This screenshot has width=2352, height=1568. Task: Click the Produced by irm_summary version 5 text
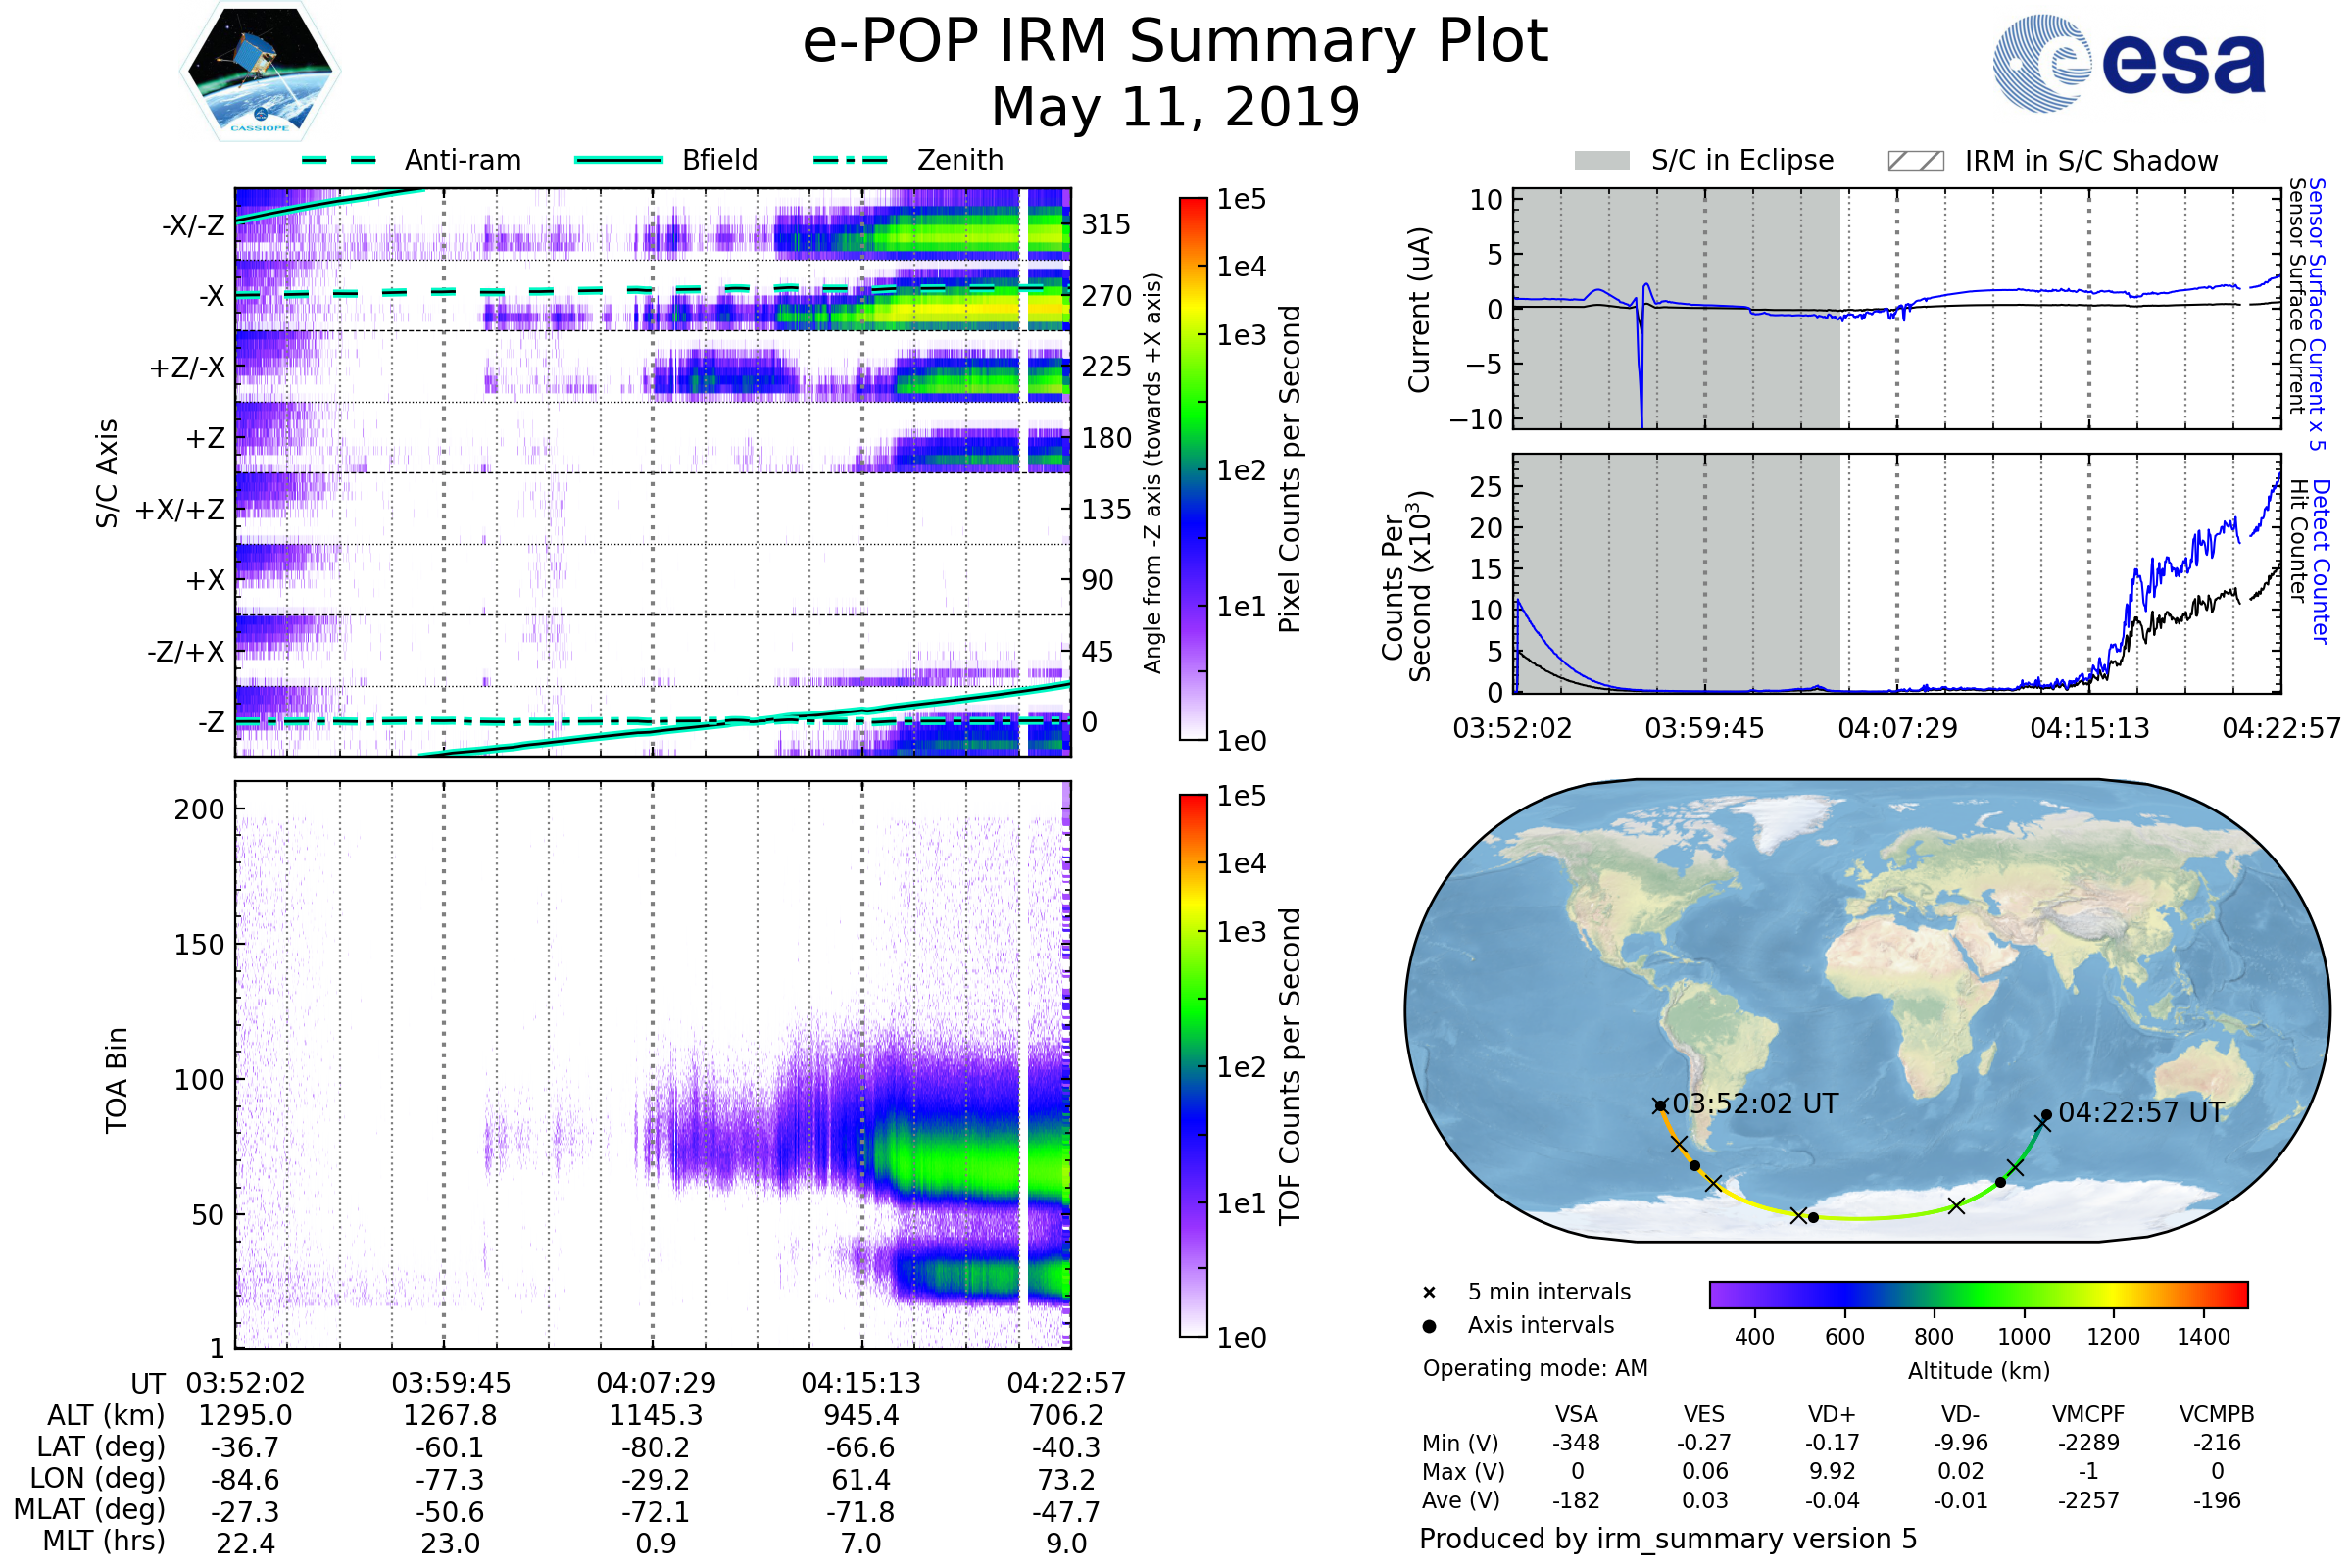click(x=1668, y=1539)
